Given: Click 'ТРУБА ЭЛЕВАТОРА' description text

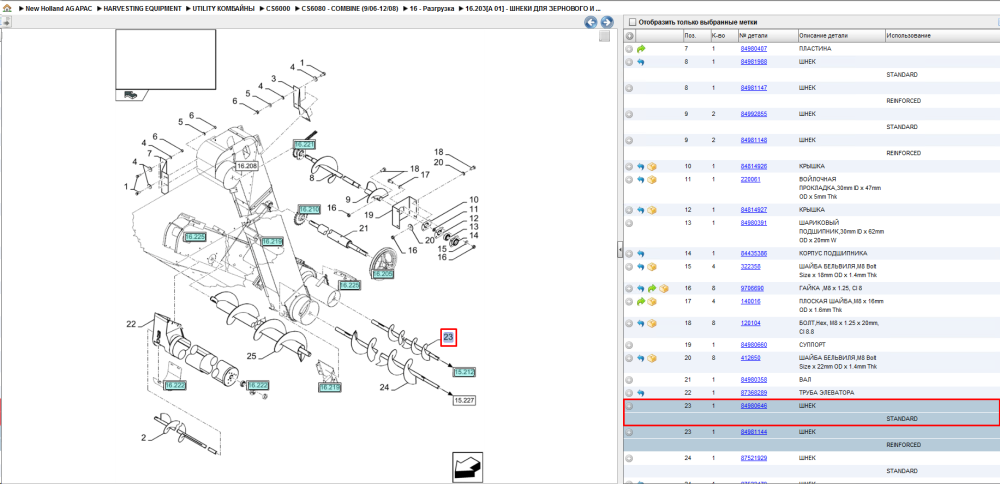Looking at the screenshot, I should [x=826, y=393].
